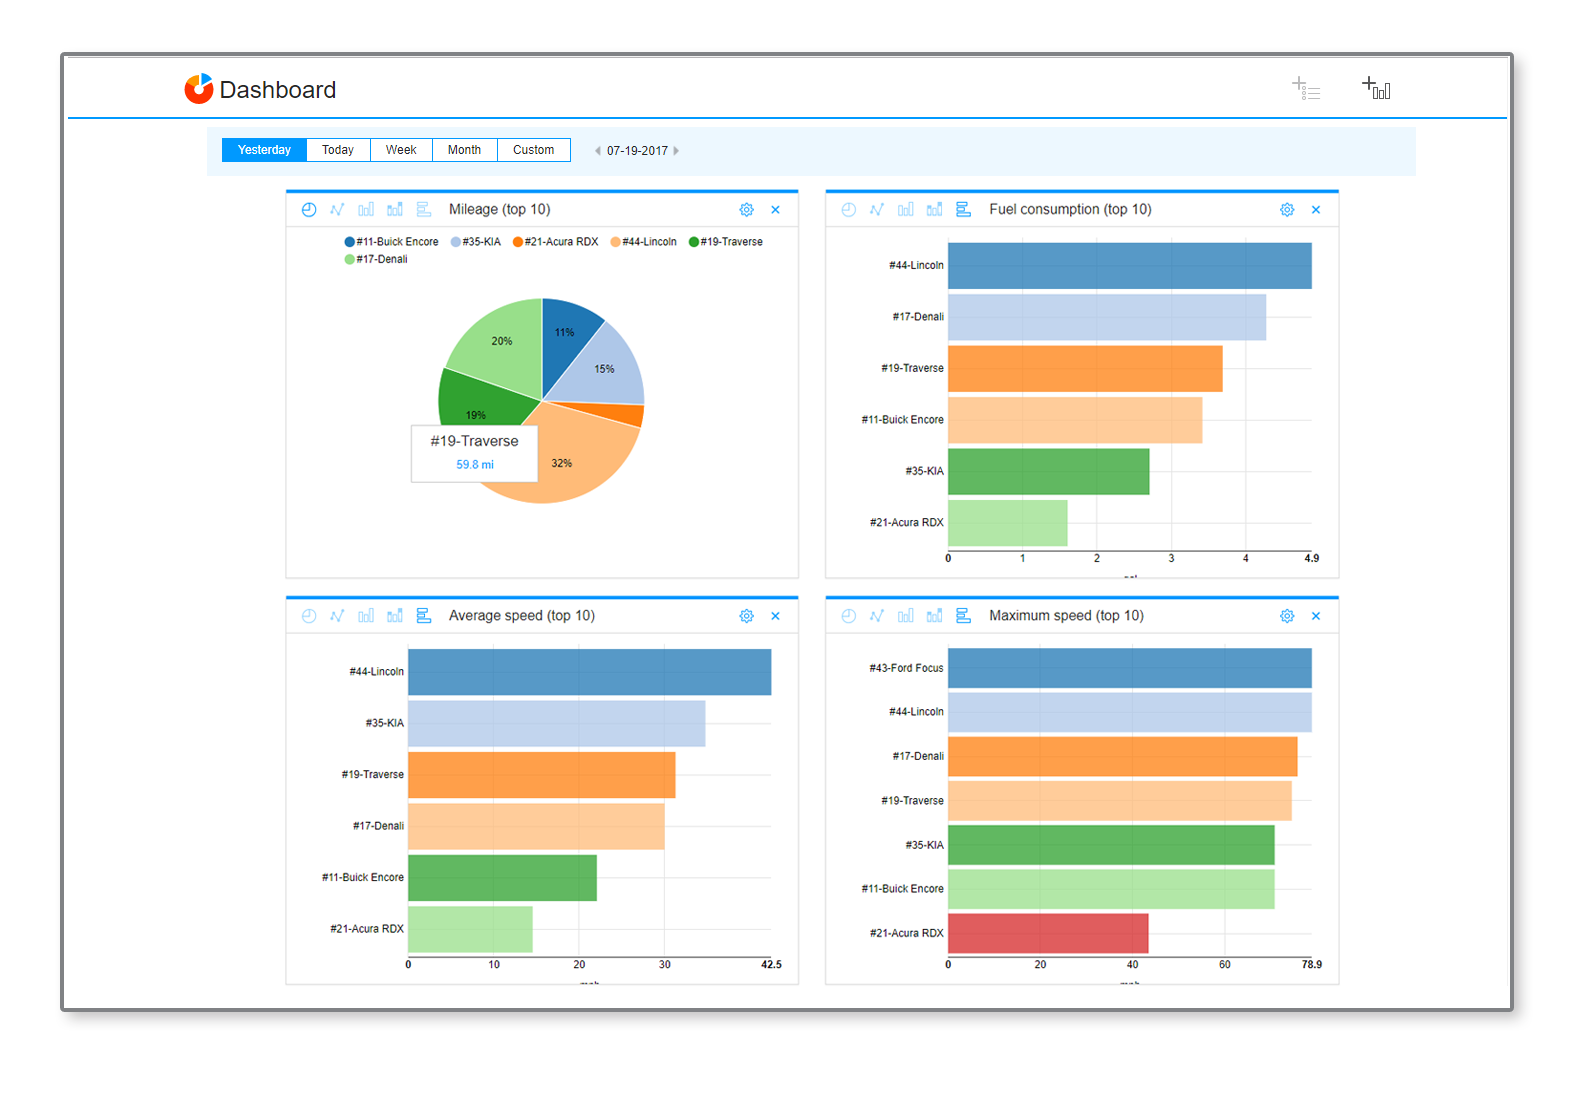The image size is (1592, 1118).
Task: Select the Custom period tab
Action: pos(534,150)
